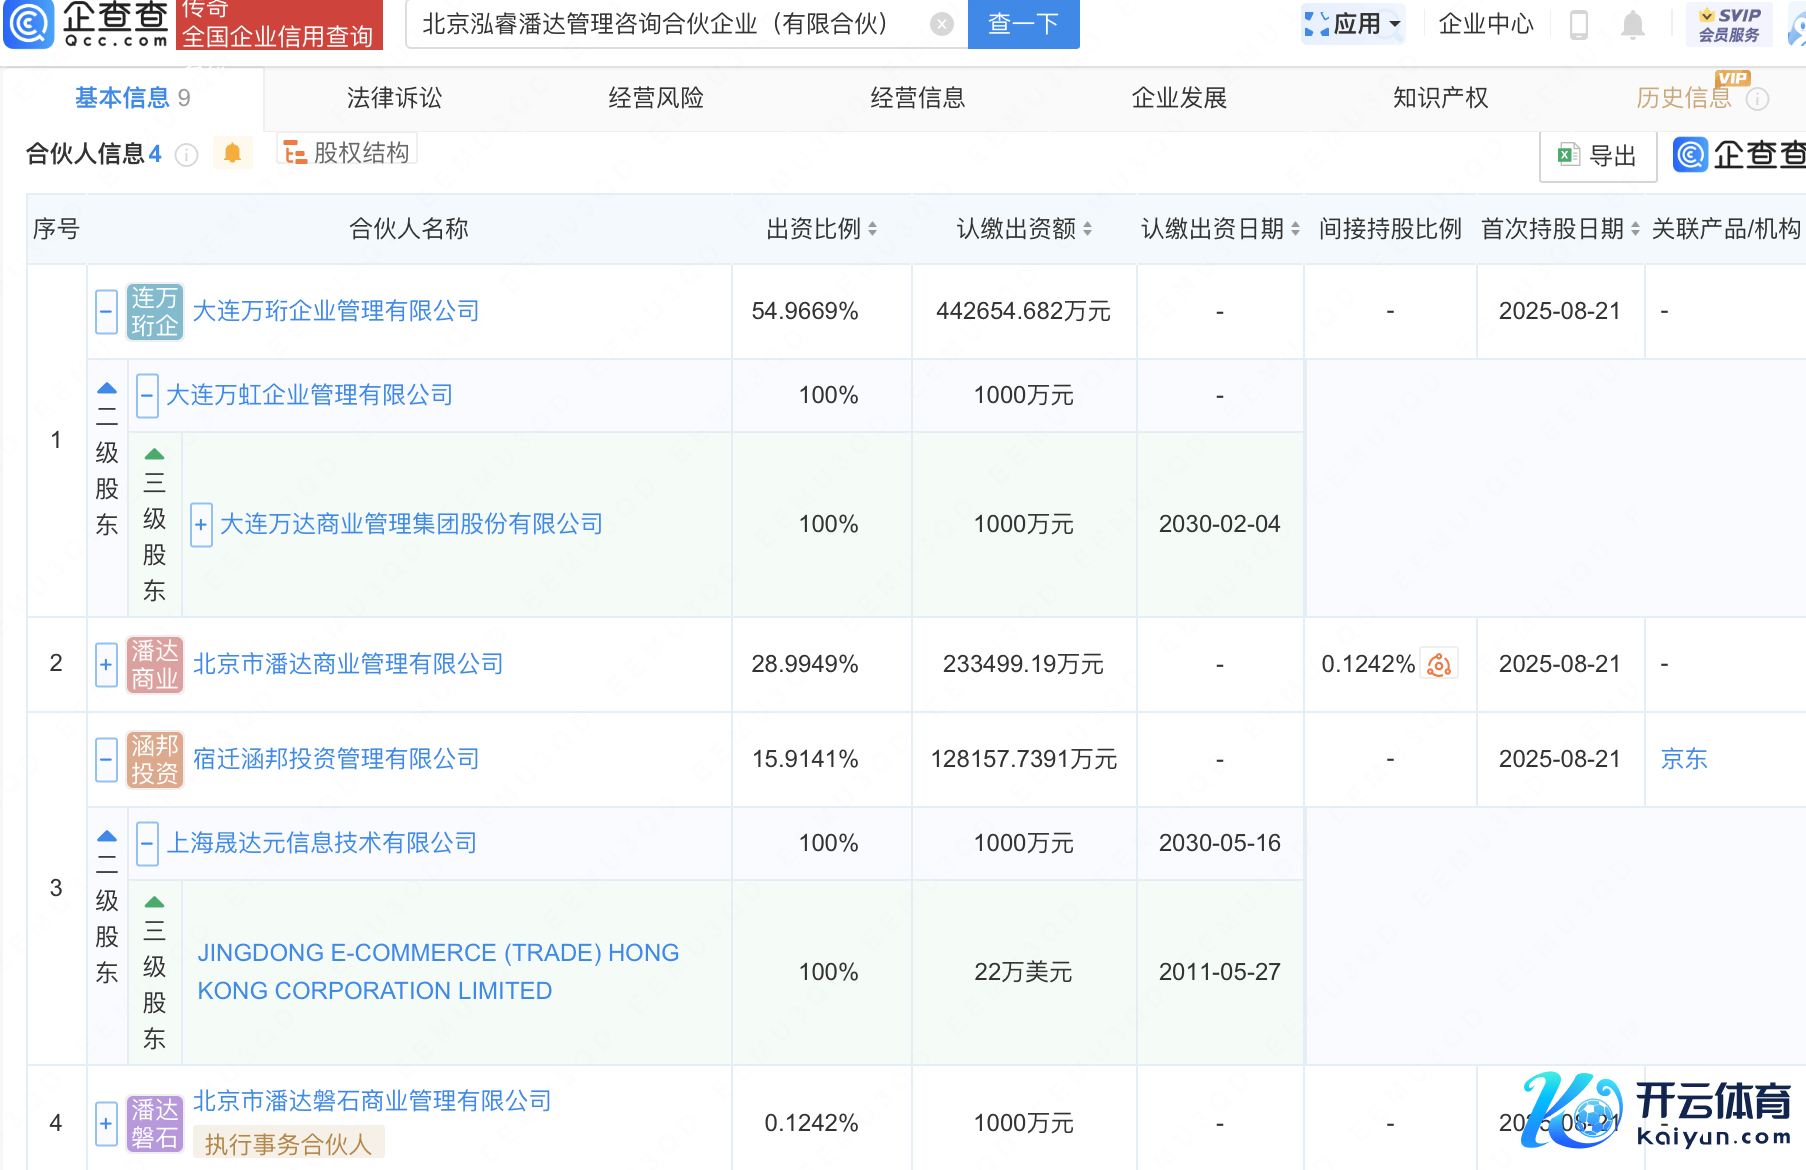This screenshot has width=1806, height=1170.
Task: Click the mobile phone icon in header
Action: (x=1579, y=24)
